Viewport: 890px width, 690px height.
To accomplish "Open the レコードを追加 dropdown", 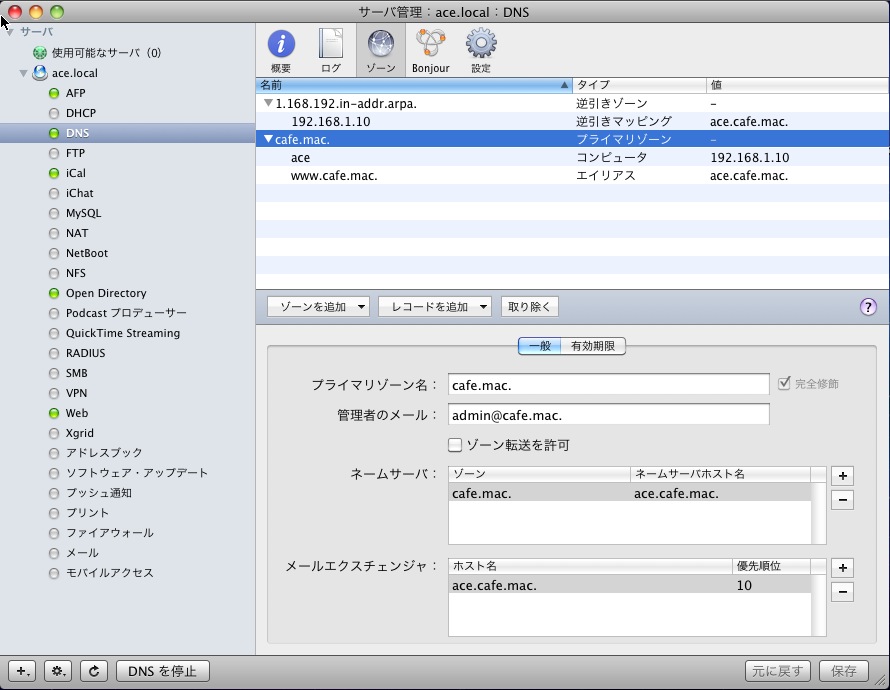I will pos(434,306).
